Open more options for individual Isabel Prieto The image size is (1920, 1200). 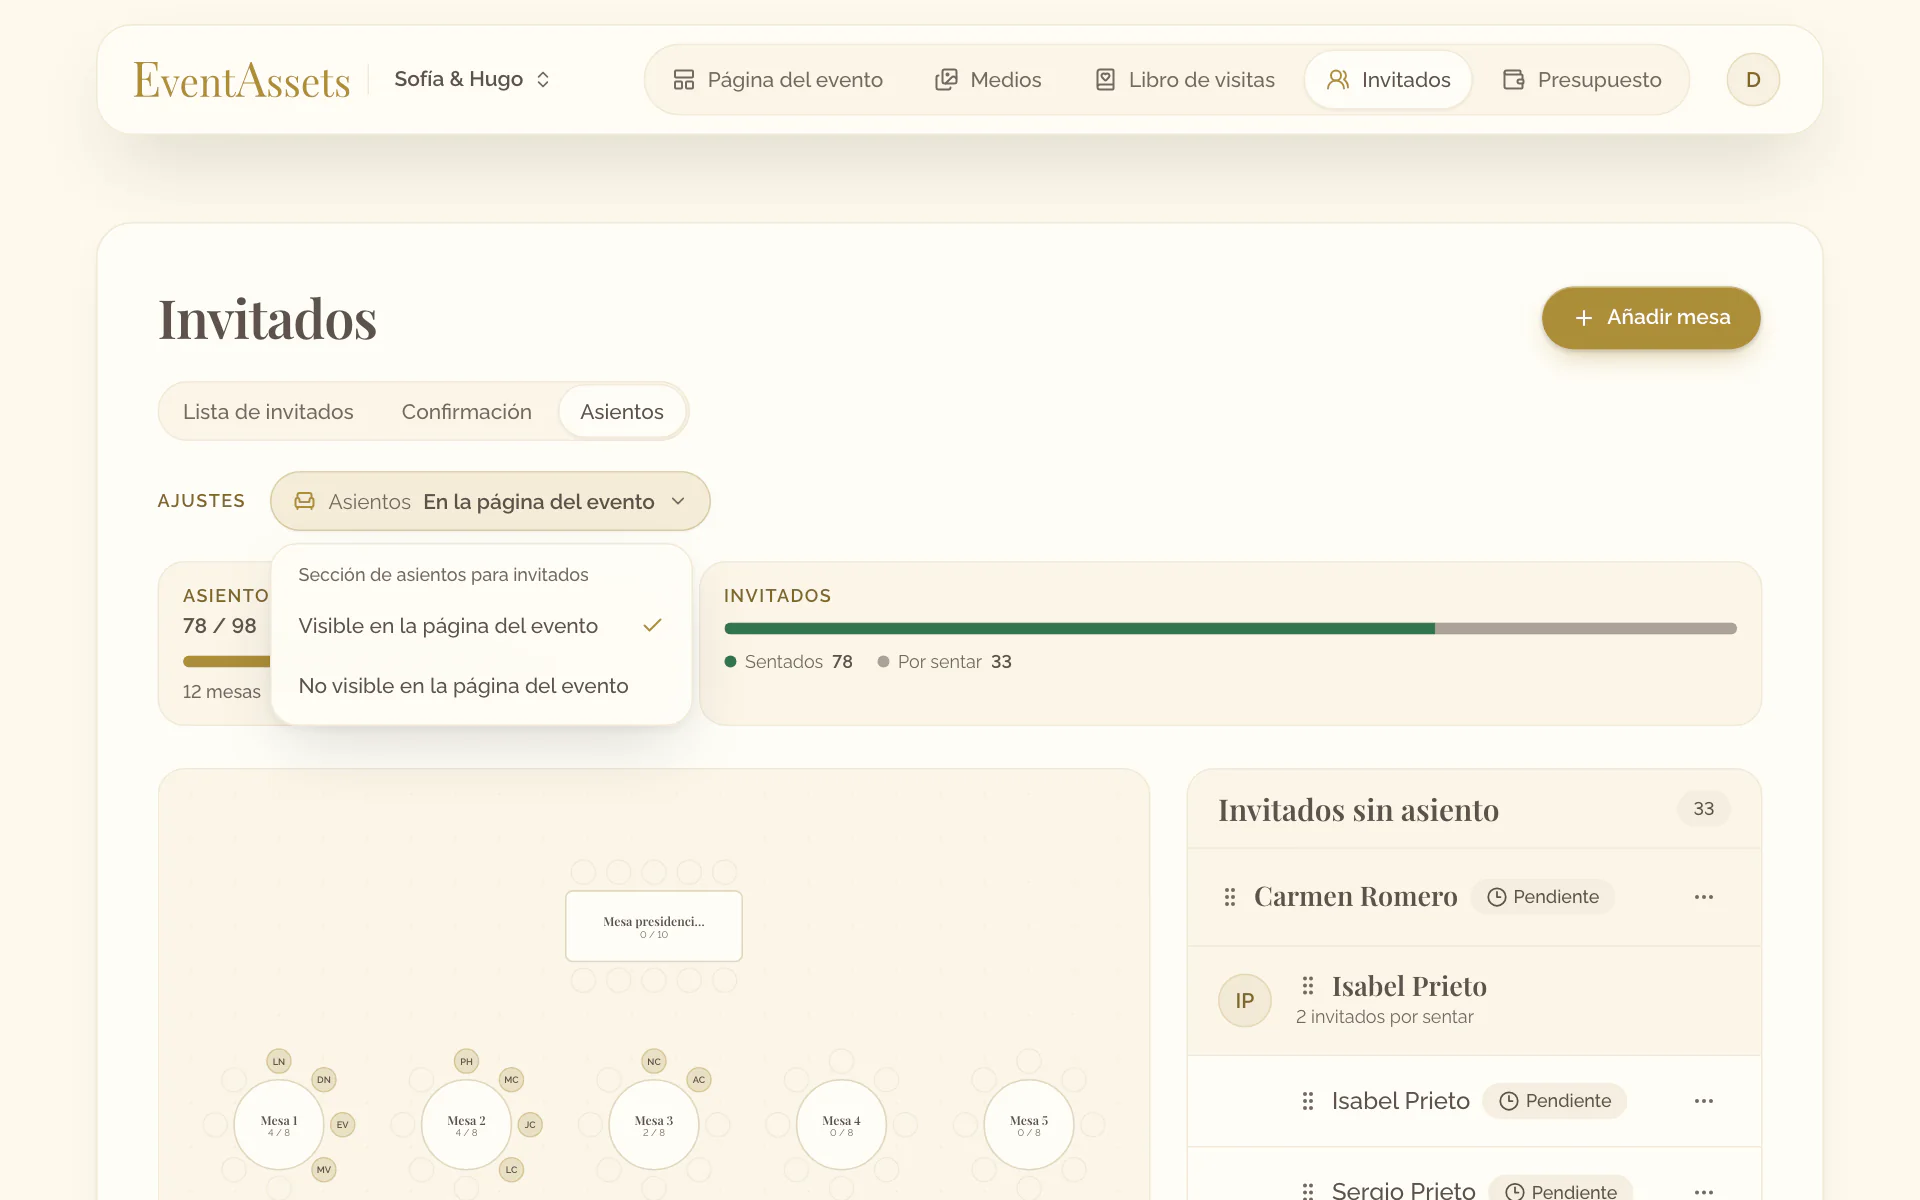pyautogui.click(x=1704, y=1101)
